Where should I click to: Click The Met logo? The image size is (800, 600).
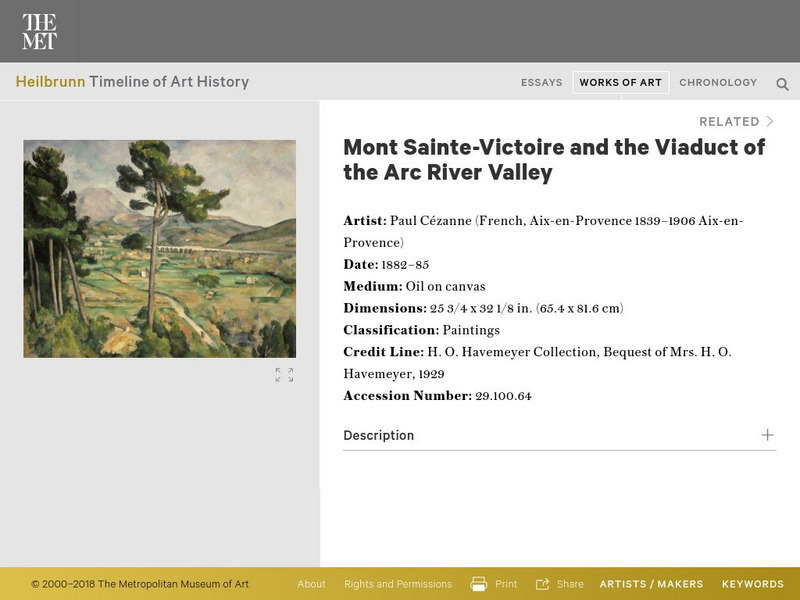39,32
